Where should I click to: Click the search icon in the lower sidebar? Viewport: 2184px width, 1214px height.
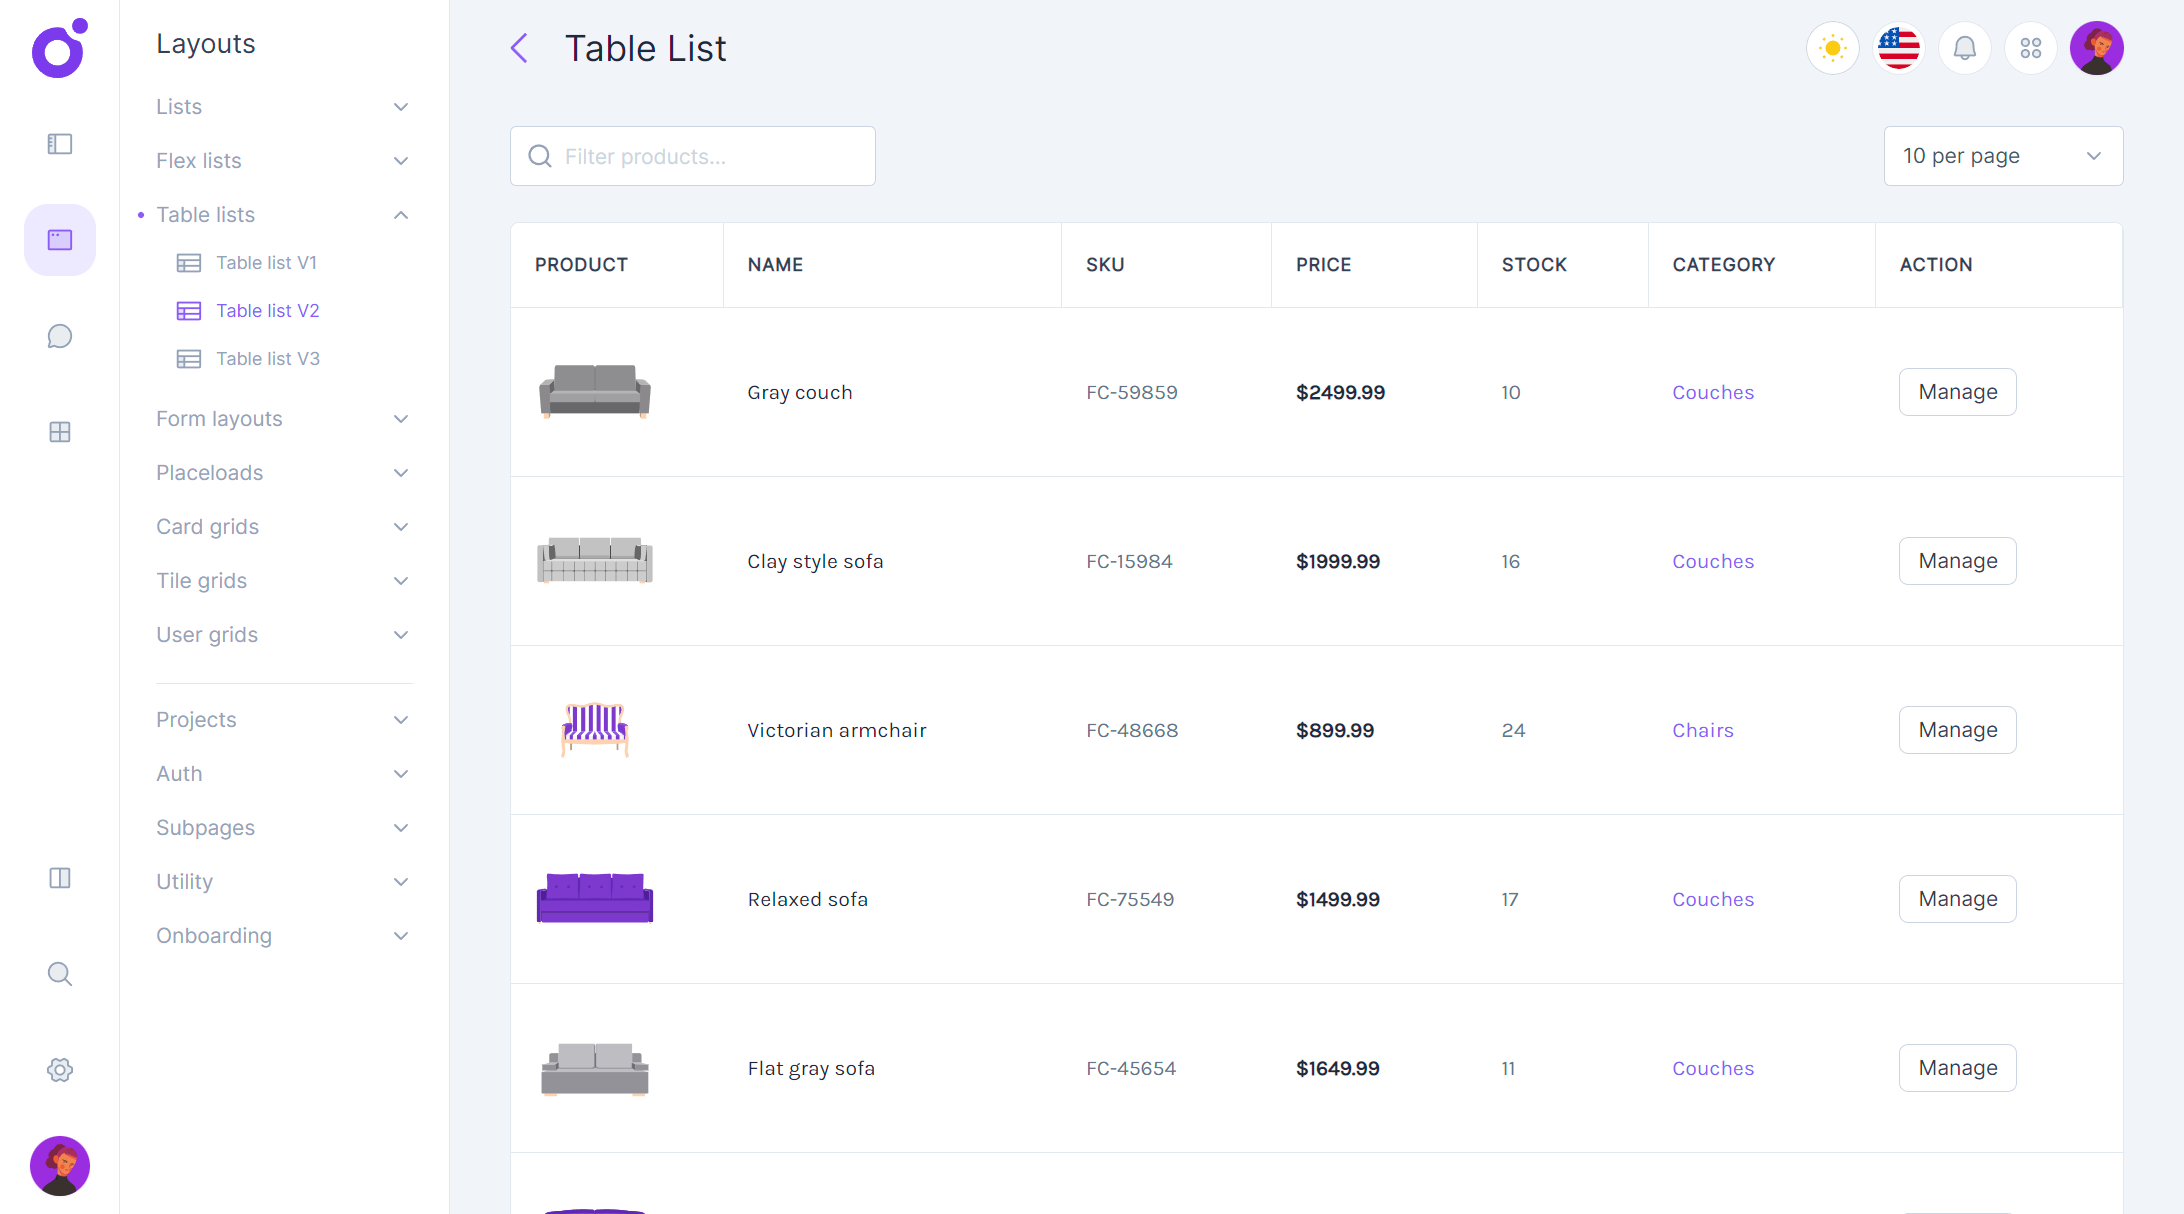[x=59, y=973]
